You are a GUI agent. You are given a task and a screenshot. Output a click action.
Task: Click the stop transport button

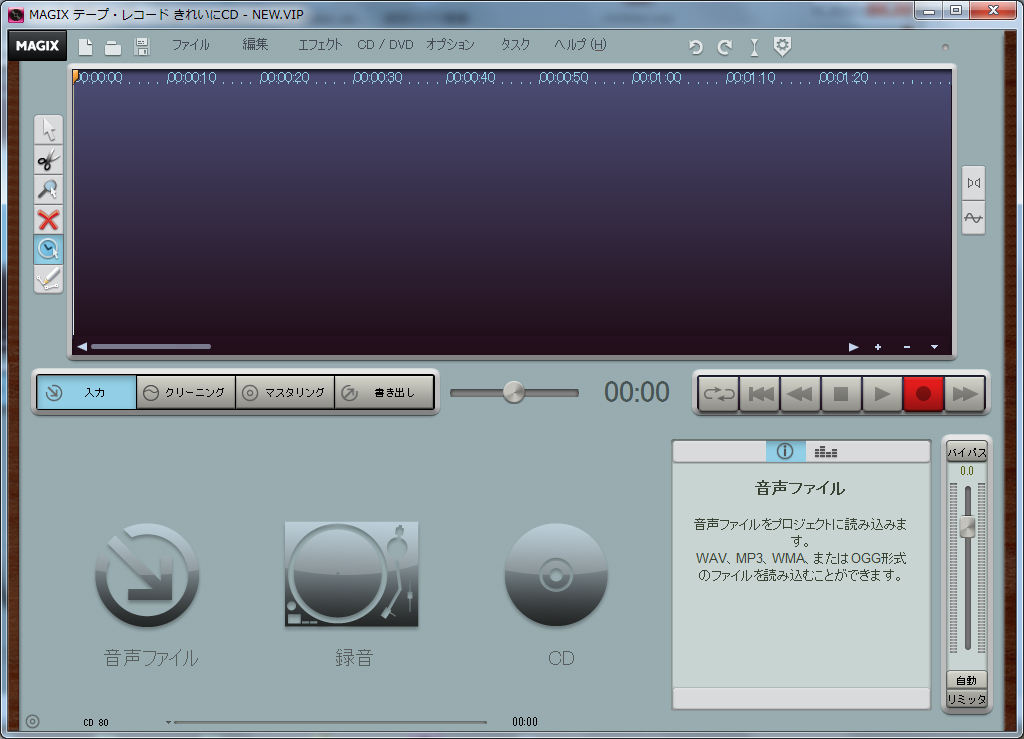click(841, 394)
